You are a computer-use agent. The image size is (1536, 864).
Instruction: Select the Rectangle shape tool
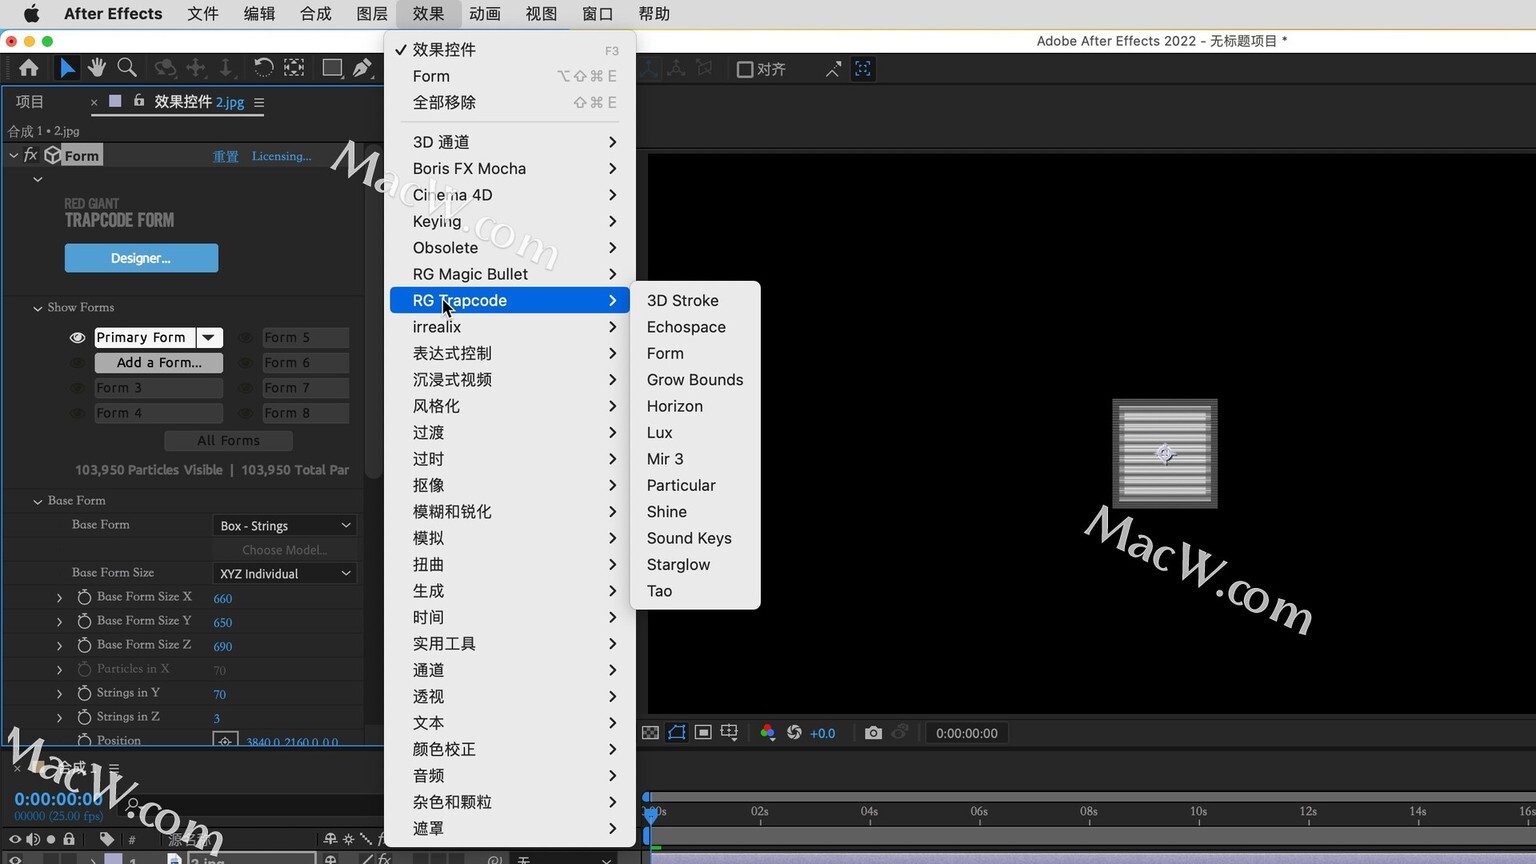point(332,68)
